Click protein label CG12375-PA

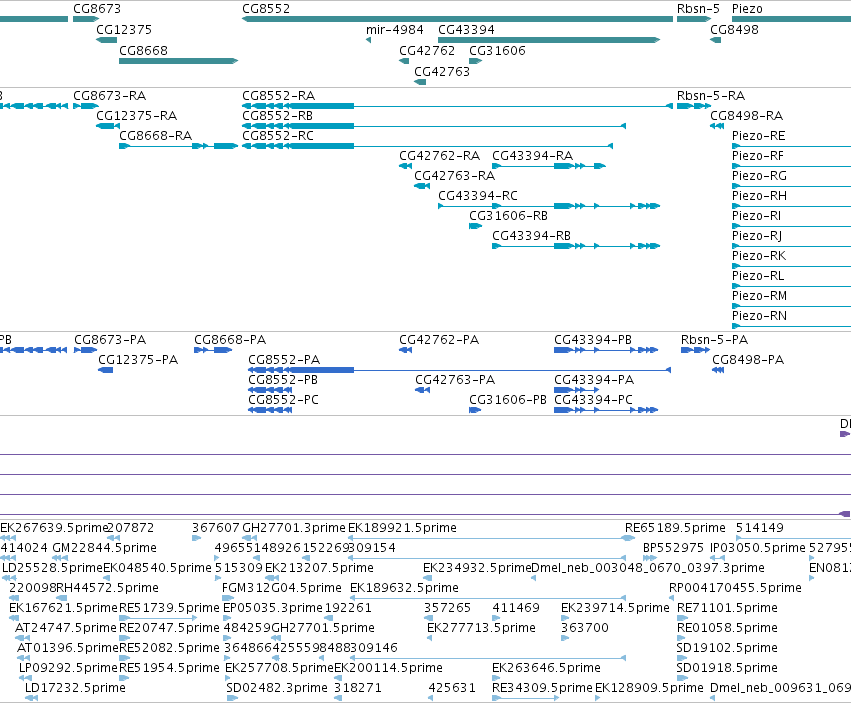tap(138, 360)
